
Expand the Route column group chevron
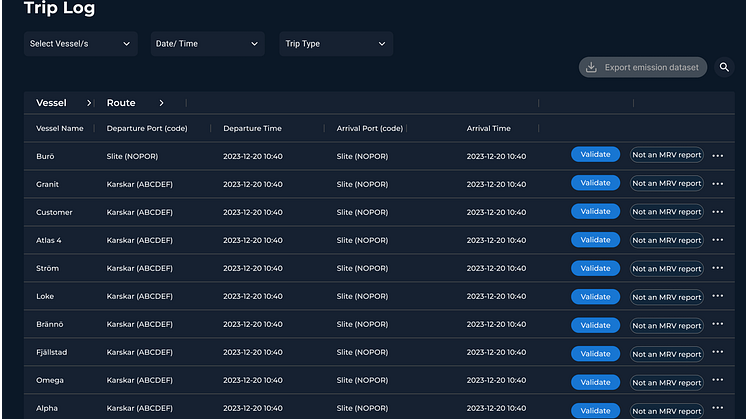[160, 103]
